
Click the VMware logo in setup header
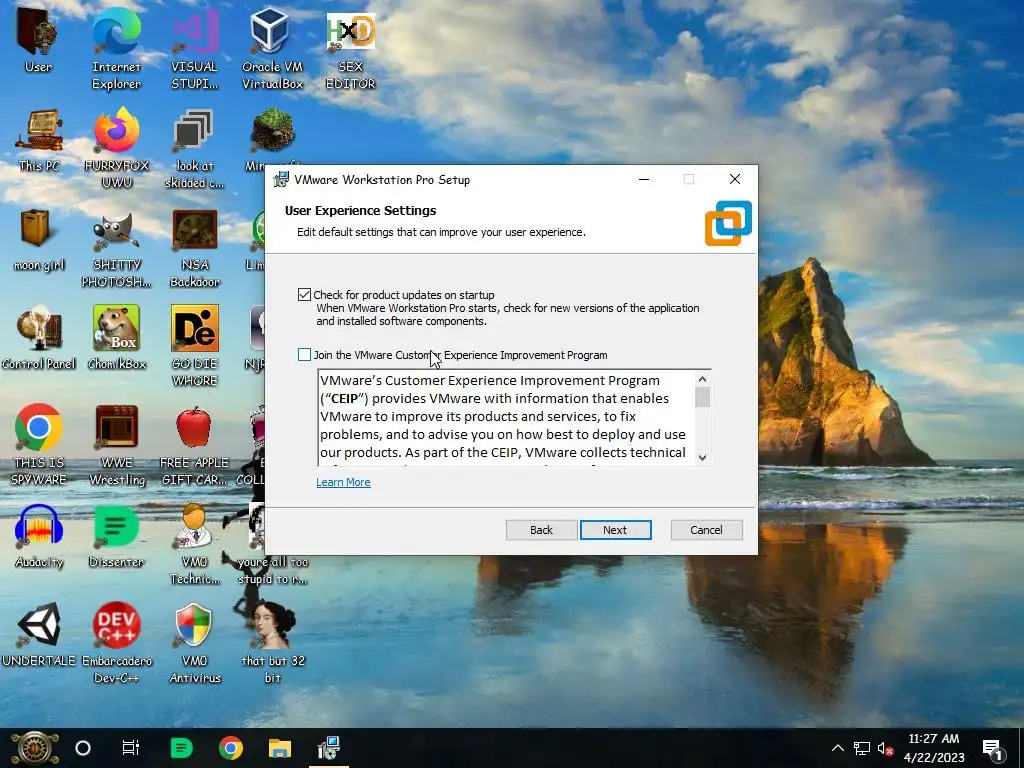click(728, 223)
